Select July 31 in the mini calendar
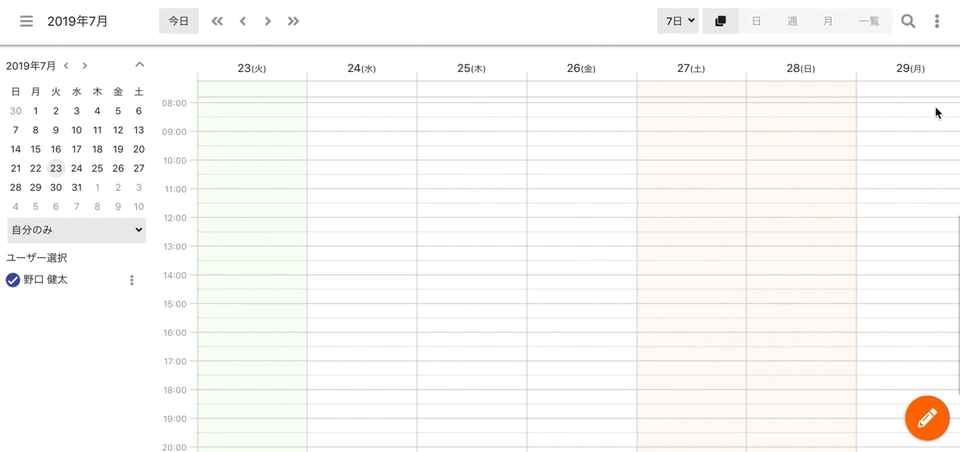 [x=77, y=187]
